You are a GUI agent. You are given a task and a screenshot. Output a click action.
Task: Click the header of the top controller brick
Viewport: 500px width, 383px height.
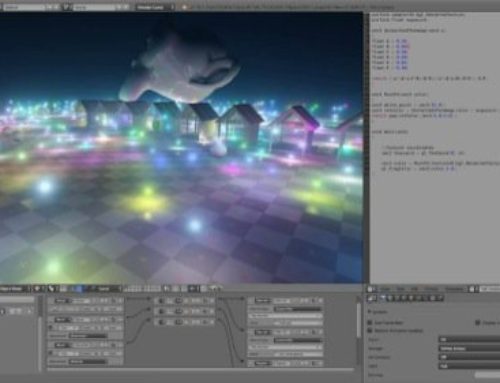point(185,301)
